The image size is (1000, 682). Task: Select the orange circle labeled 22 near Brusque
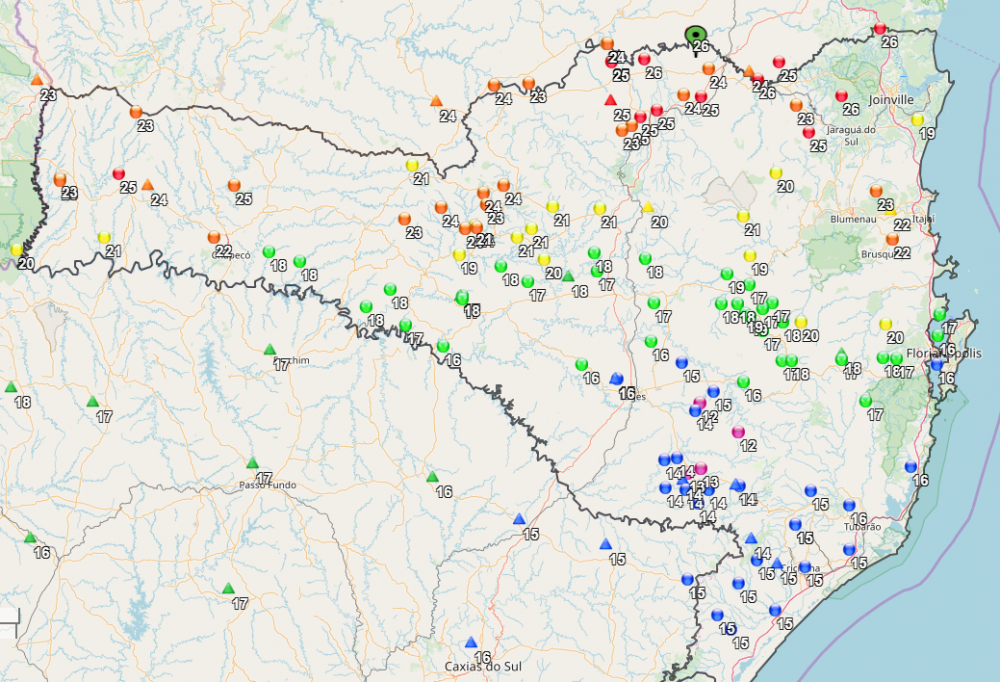(892, 239)
